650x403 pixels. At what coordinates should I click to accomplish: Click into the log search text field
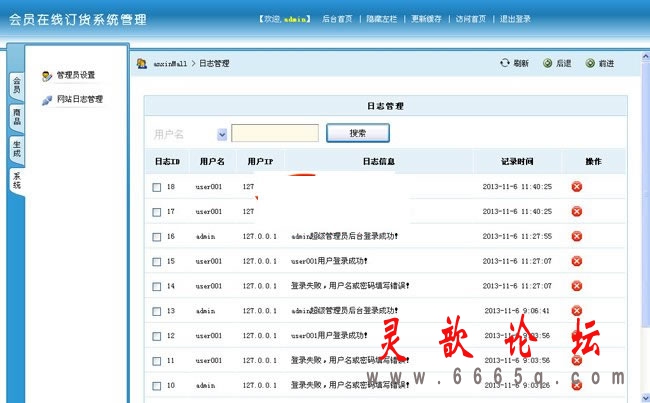point(275,133)
